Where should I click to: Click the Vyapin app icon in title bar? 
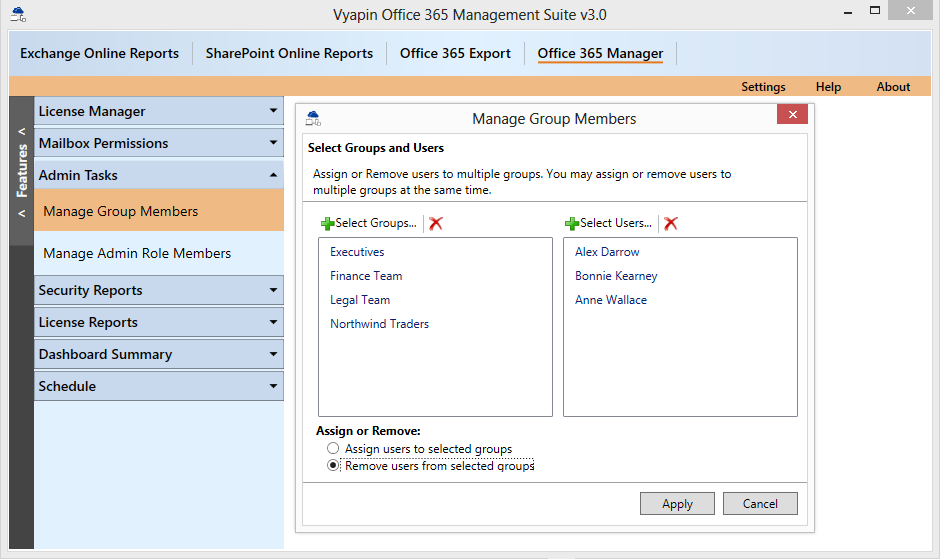click(x=18, y=14)
